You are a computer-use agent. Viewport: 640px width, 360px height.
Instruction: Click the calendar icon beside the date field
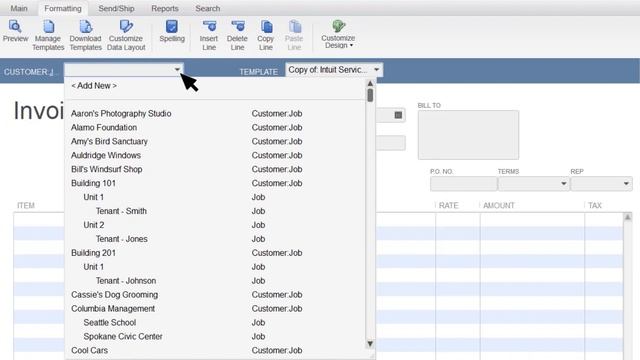398,115
